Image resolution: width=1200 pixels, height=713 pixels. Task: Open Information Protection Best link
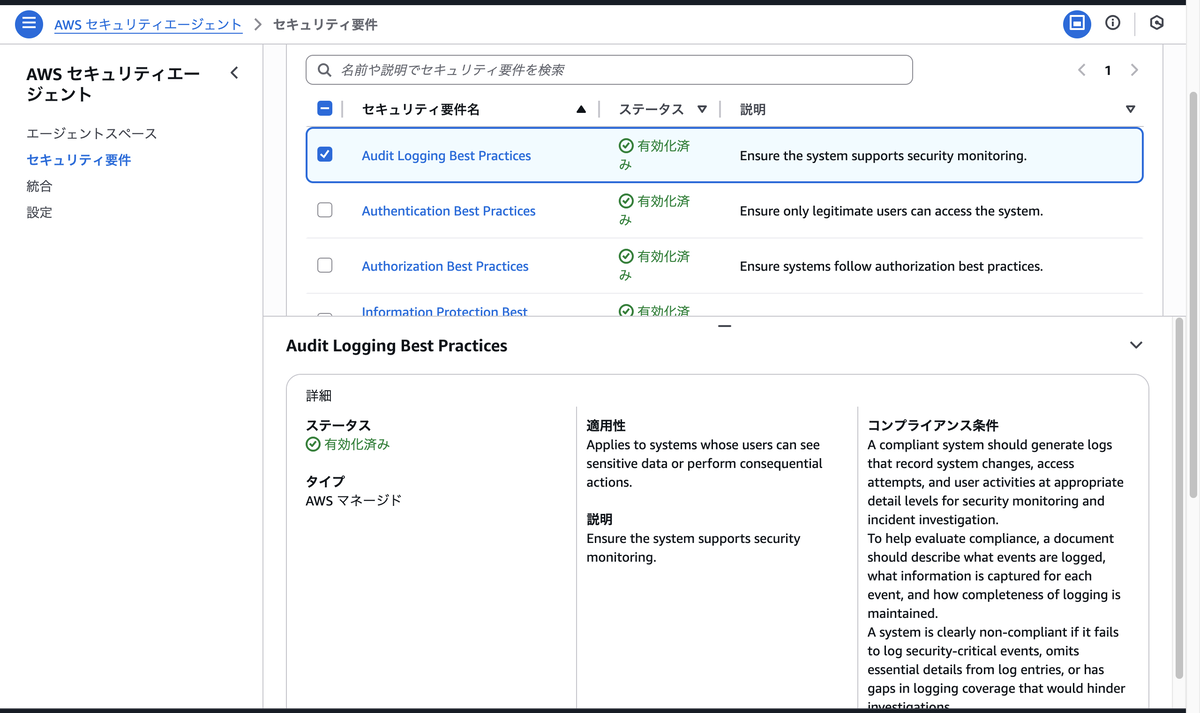pyautogui.click(x=444, y=311)
